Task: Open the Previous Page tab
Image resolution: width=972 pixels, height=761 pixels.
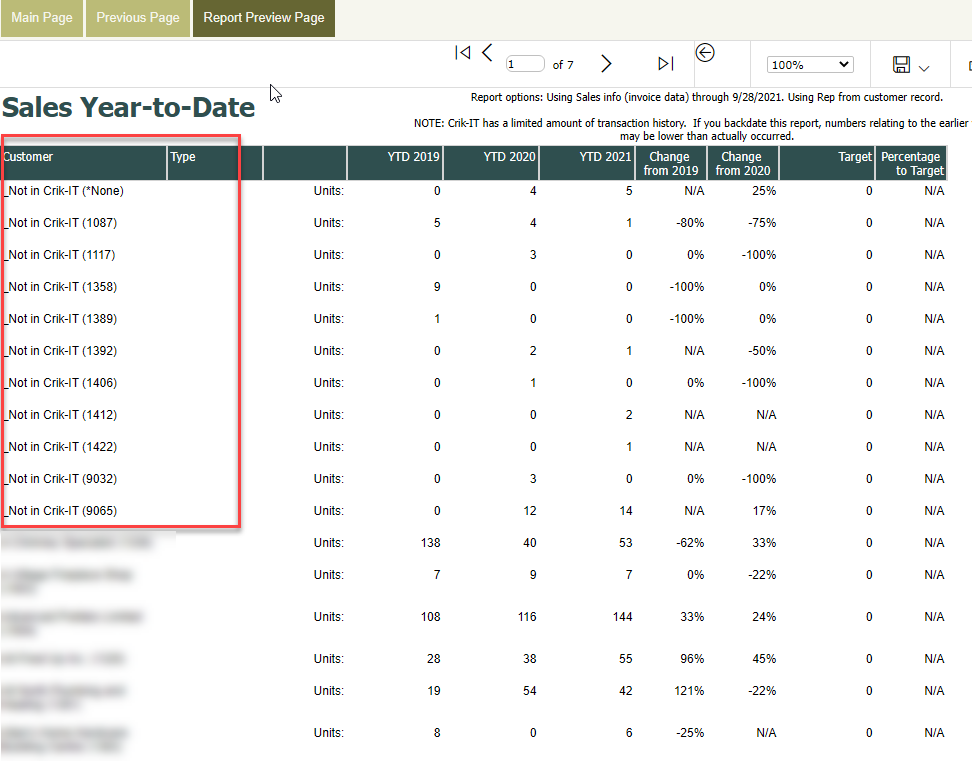Action: [x=138, y=18]
